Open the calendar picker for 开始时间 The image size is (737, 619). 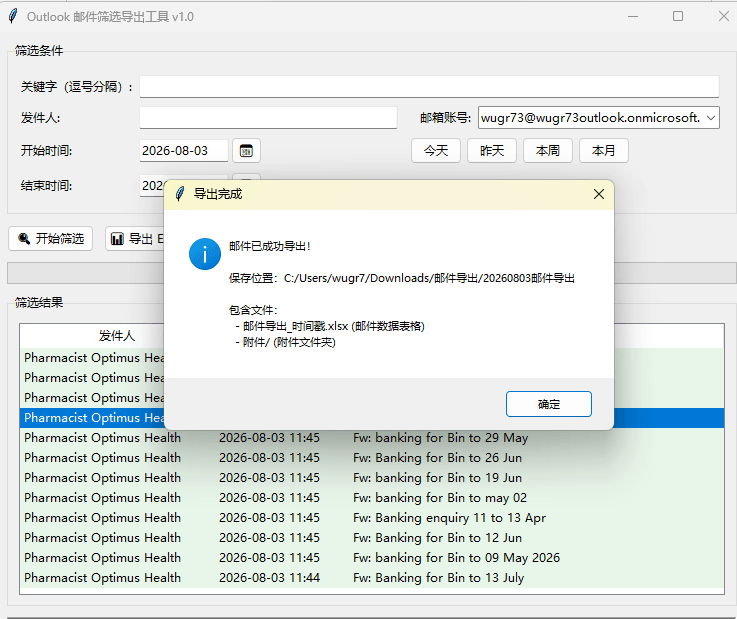pyautogui.click(x=246, y=150)
